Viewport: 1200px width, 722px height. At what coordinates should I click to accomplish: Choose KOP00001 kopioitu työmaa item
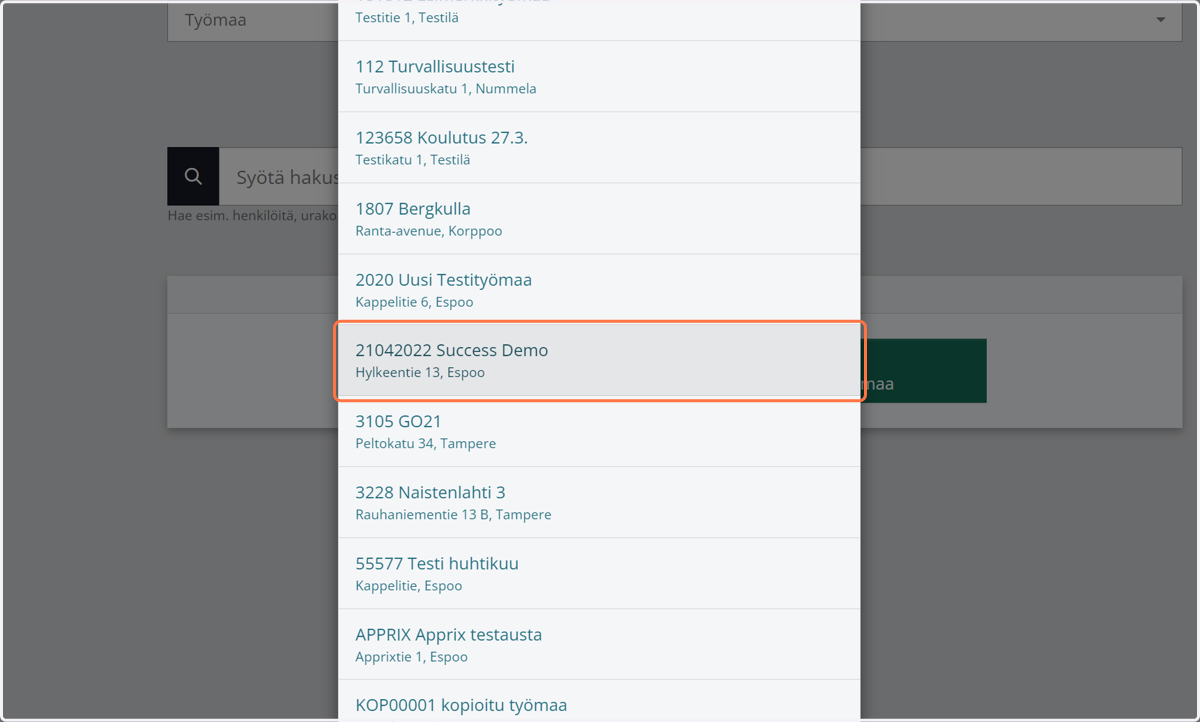tap(599, 701)
